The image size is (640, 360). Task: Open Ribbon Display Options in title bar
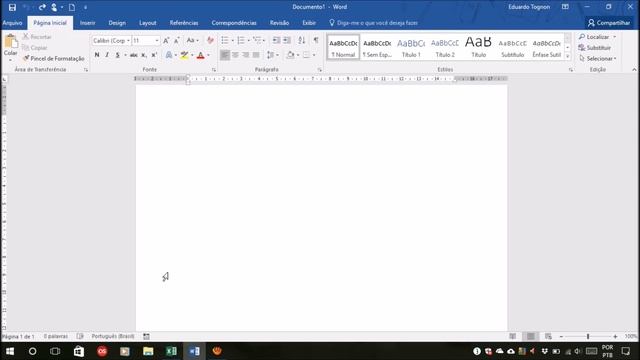[x=565, y=7]
